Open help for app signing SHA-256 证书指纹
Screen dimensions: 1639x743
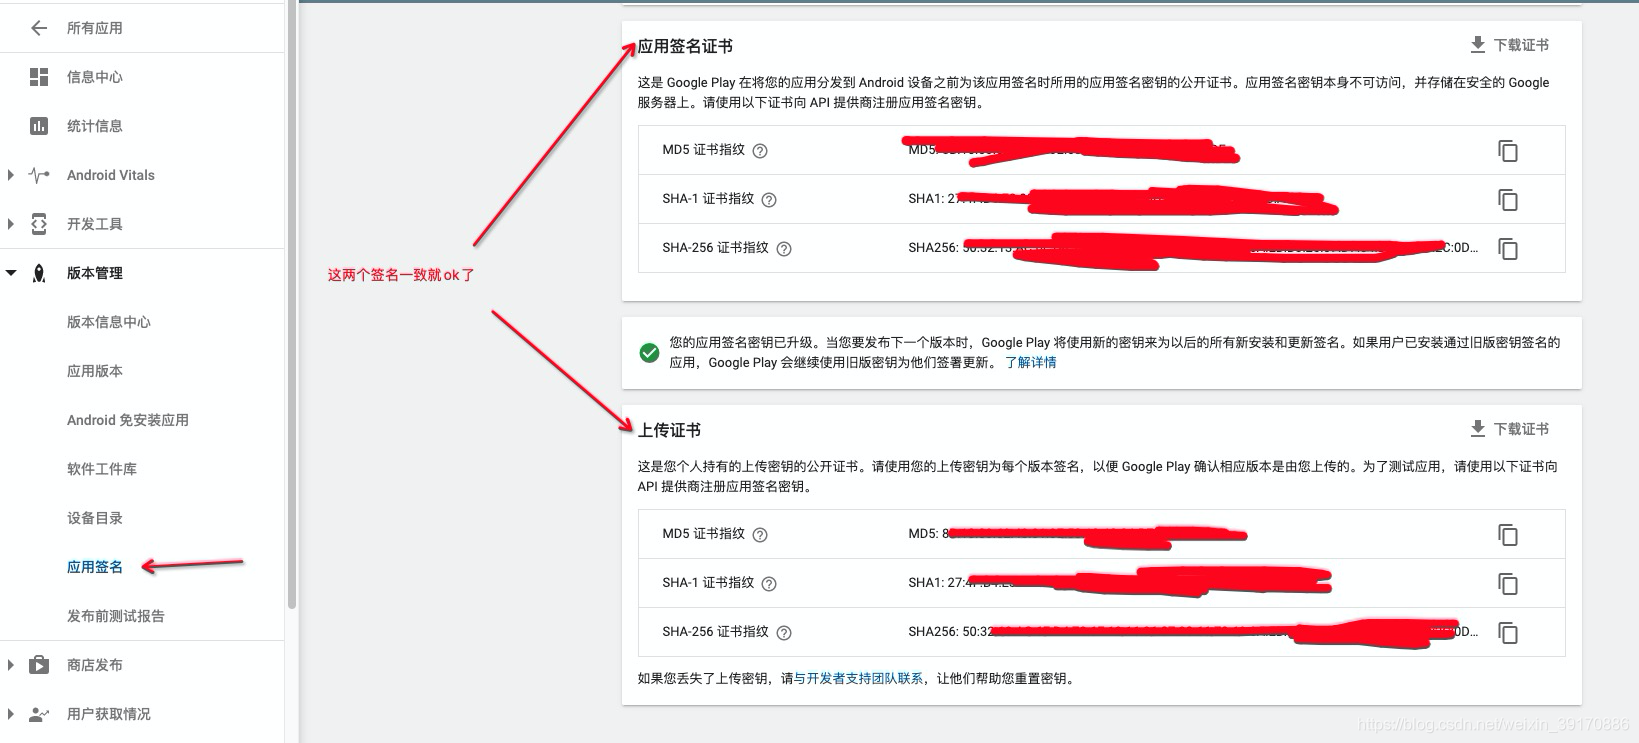784,249
